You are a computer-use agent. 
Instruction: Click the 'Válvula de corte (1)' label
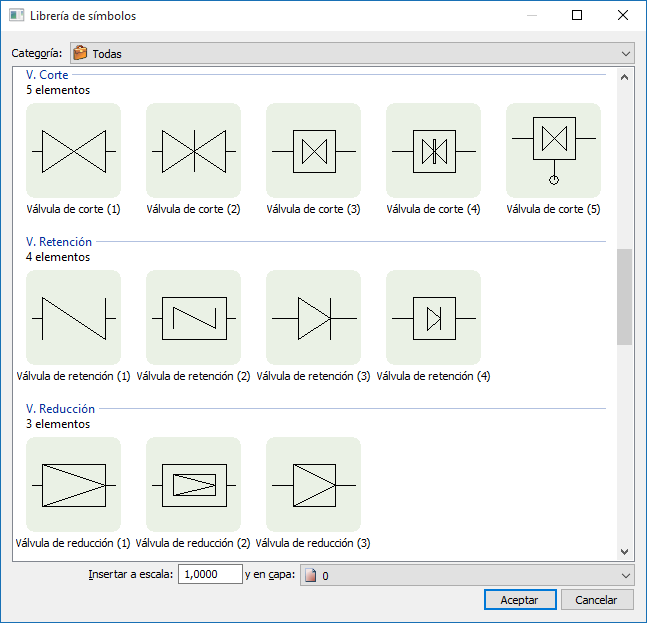pyautogui.click(x=73, y=209)
